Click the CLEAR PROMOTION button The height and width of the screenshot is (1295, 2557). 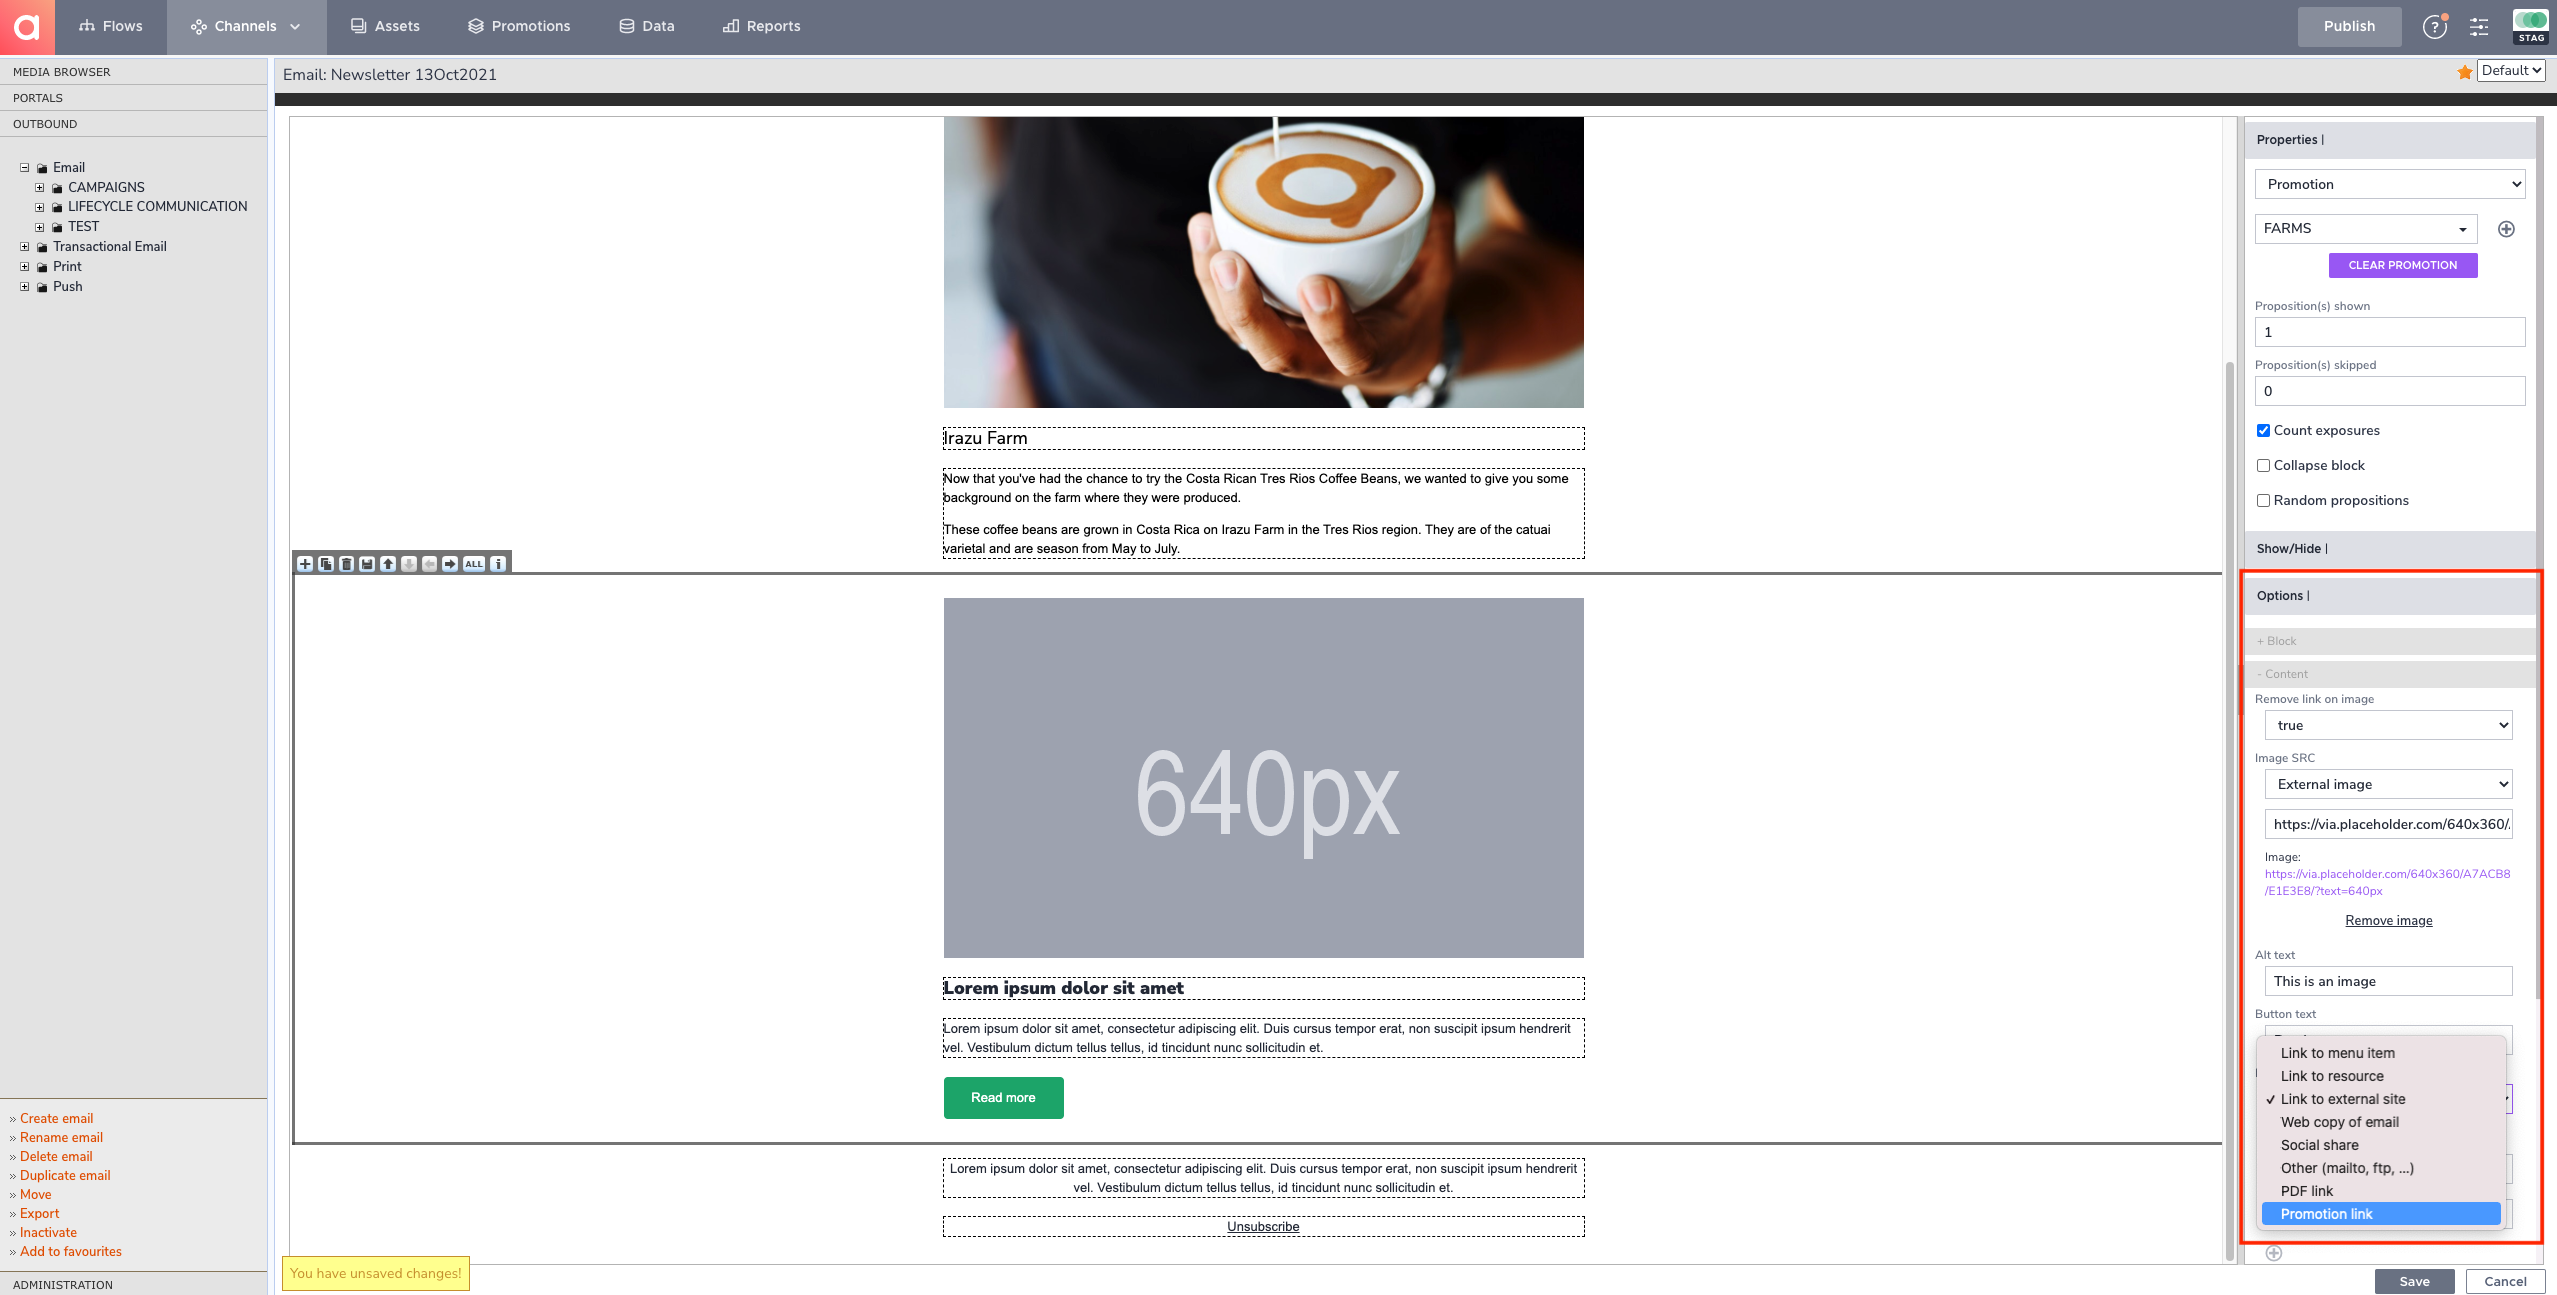pyautogui.click(x=2402, y=265)
